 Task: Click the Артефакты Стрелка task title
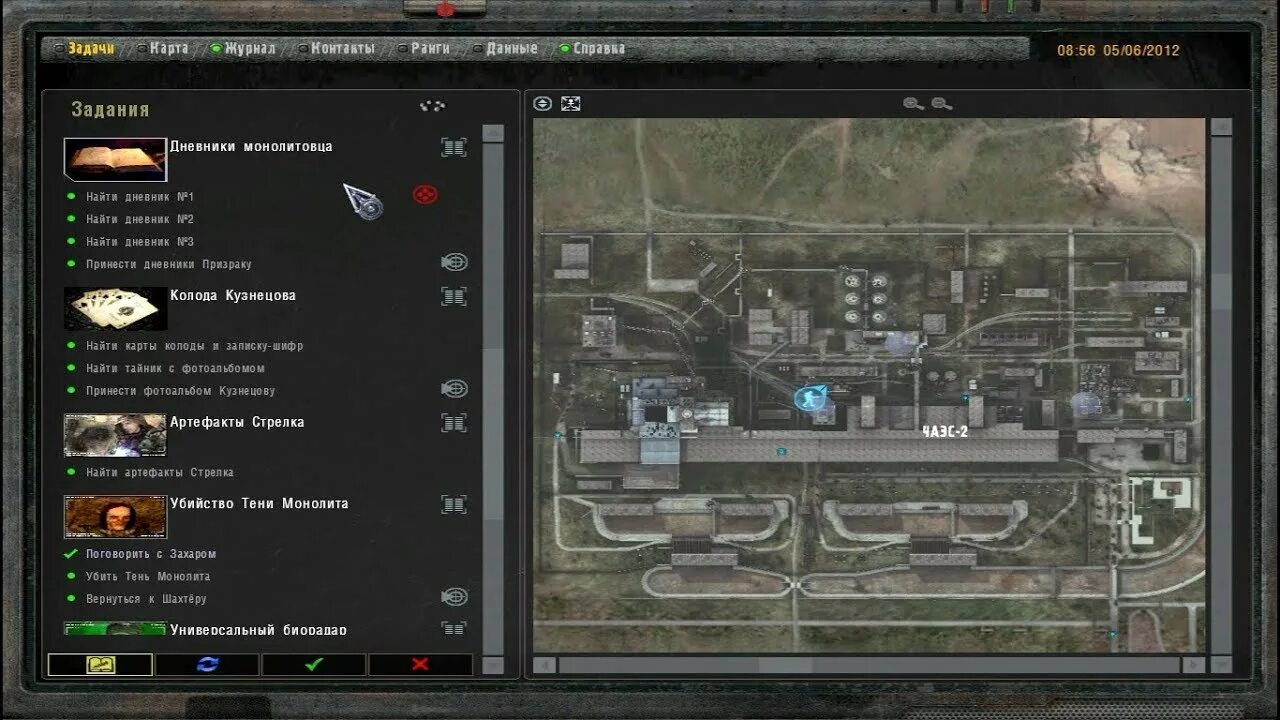(x=237, y=422)
